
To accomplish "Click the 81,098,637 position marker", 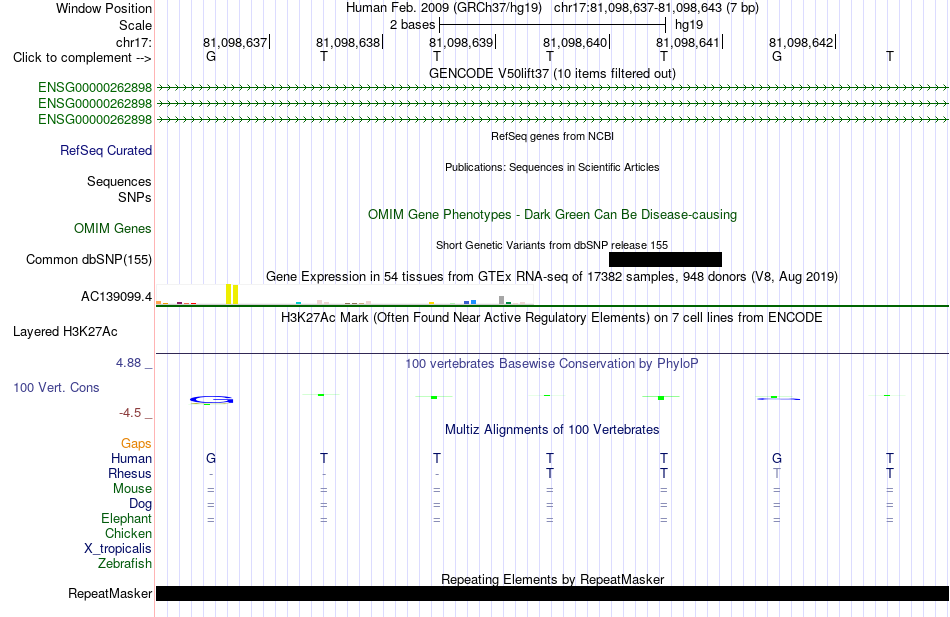I will pyautogui.click(x=235, y=42).
